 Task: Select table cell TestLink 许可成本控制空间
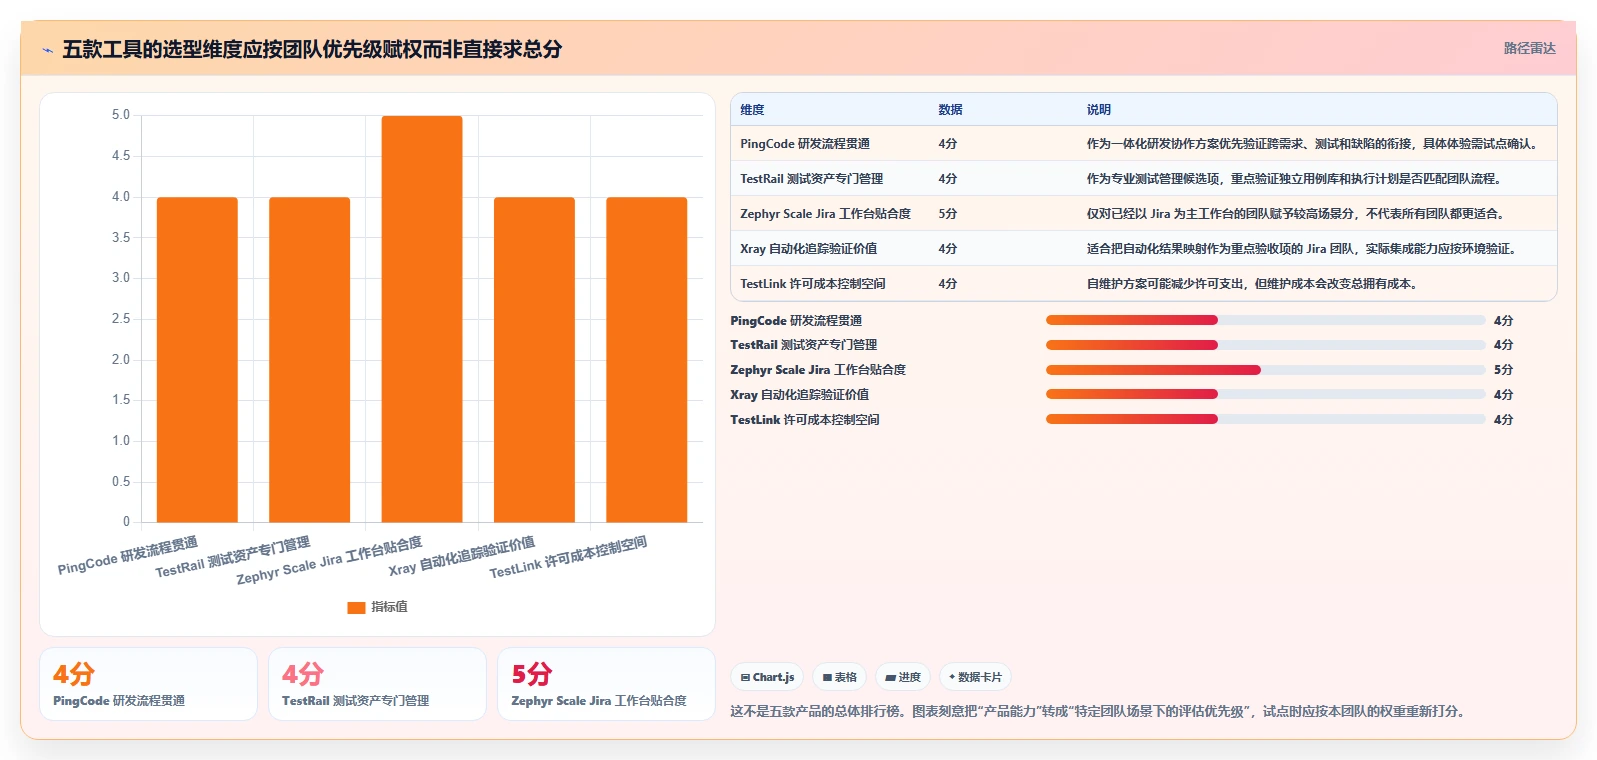[x=813, y=284]
